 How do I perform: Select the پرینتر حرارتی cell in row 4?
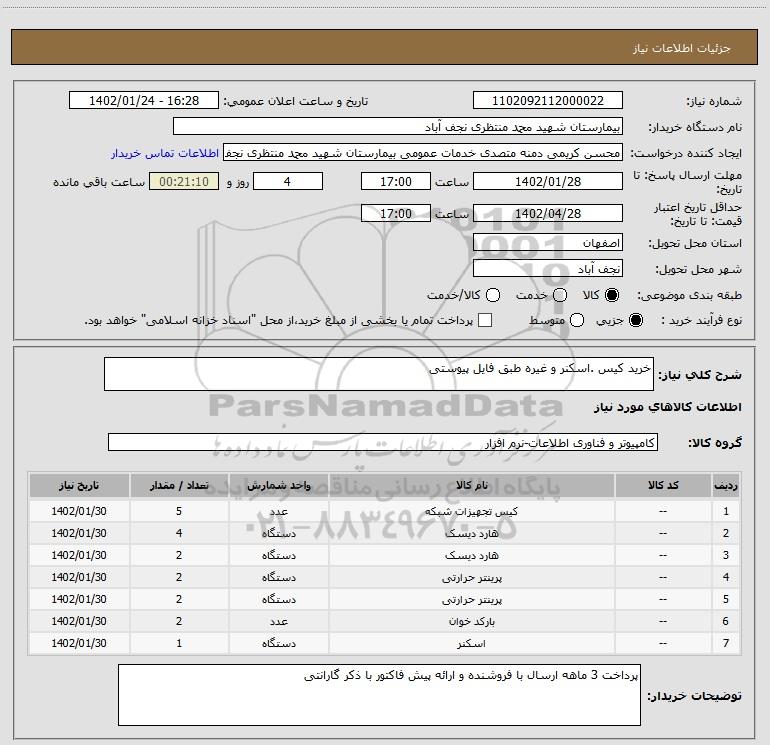[471, 578]
